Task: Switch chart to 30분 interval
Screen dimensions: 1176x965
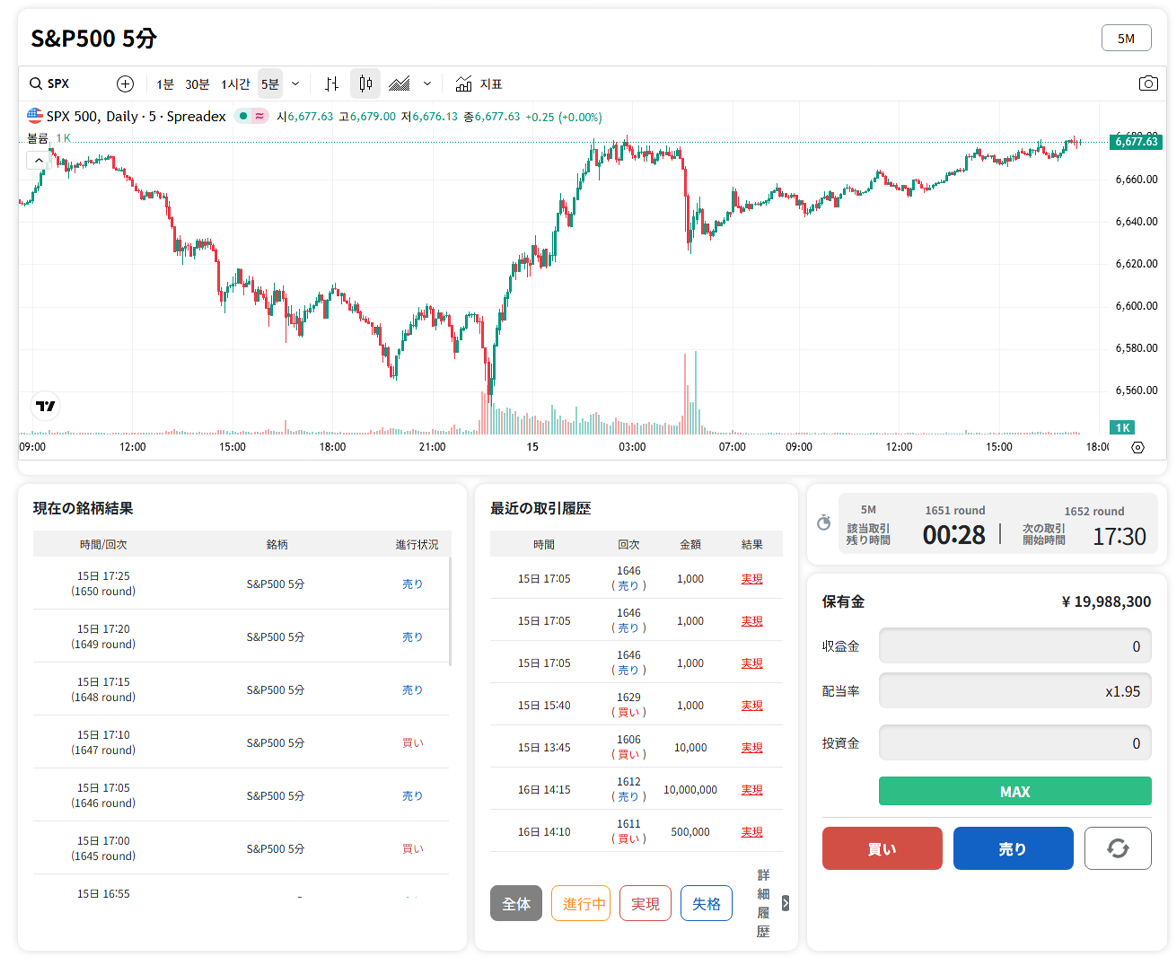Action: pyautogui.click(x=197, y=84)
